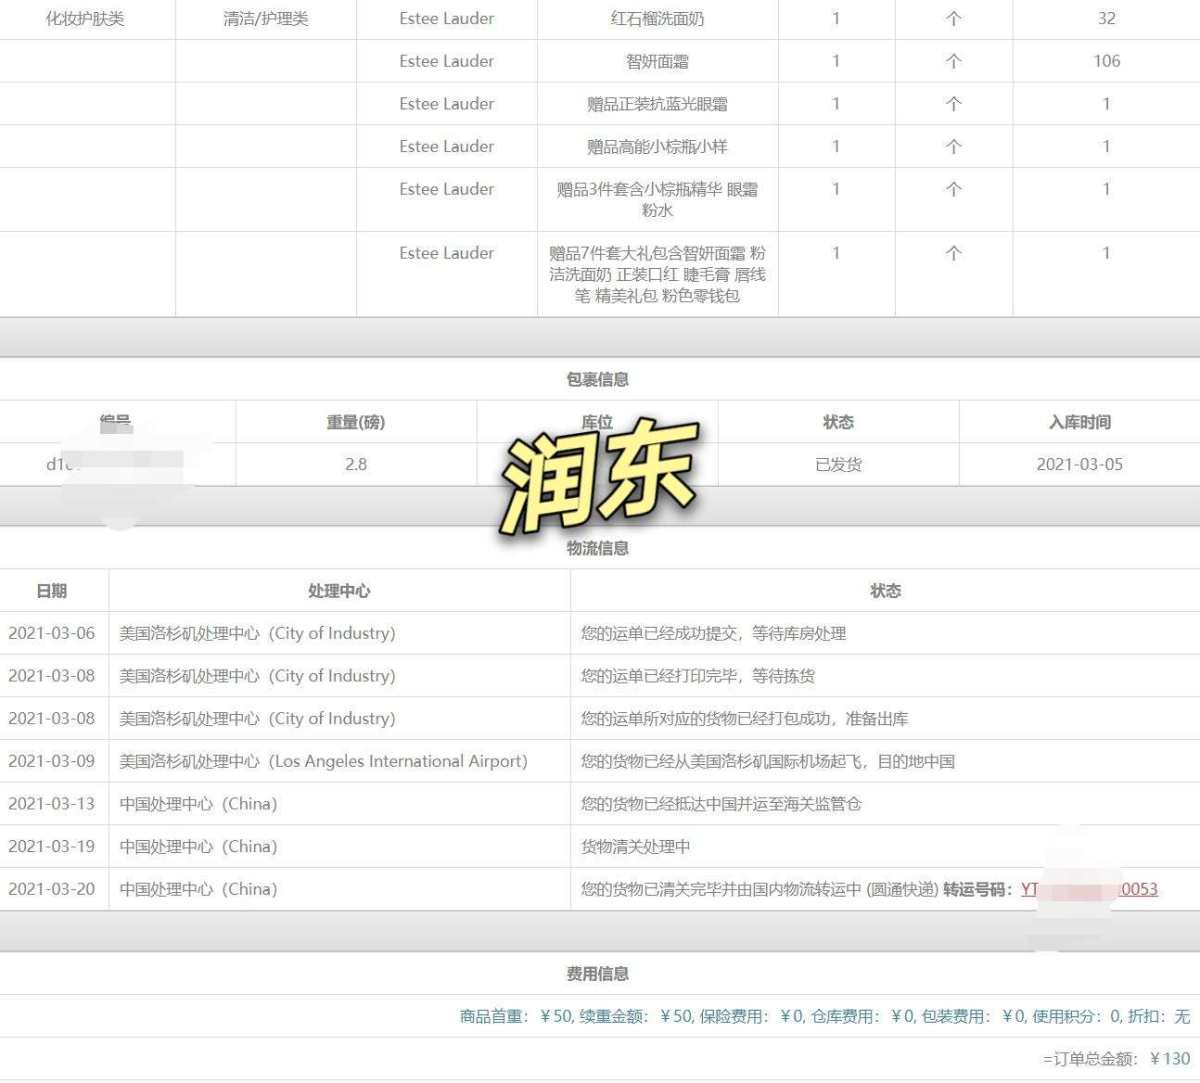Viewport: 1200px width, 1083px height.
Task: Select the 订单总金额 ¥130 total row
Action: click(x=1113, y=1059)
